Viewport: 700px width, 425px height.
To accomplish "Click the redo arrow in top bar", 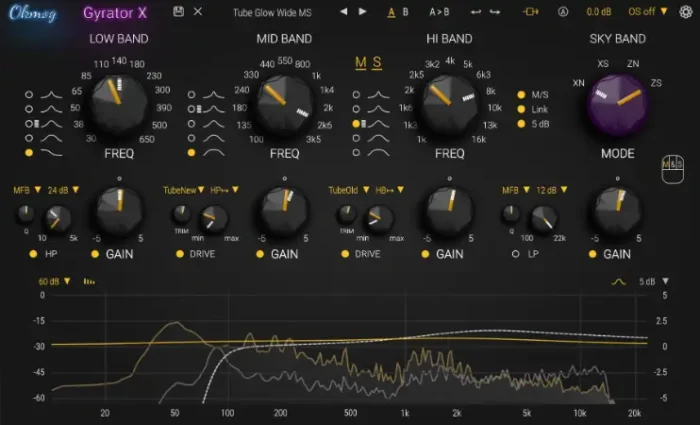I will 494,11.
